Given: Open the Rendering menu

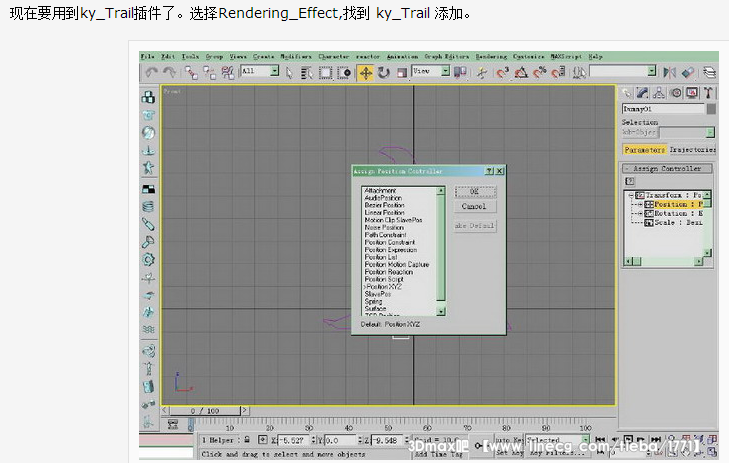Looking at the screenshot, I should tap(491, 56).
